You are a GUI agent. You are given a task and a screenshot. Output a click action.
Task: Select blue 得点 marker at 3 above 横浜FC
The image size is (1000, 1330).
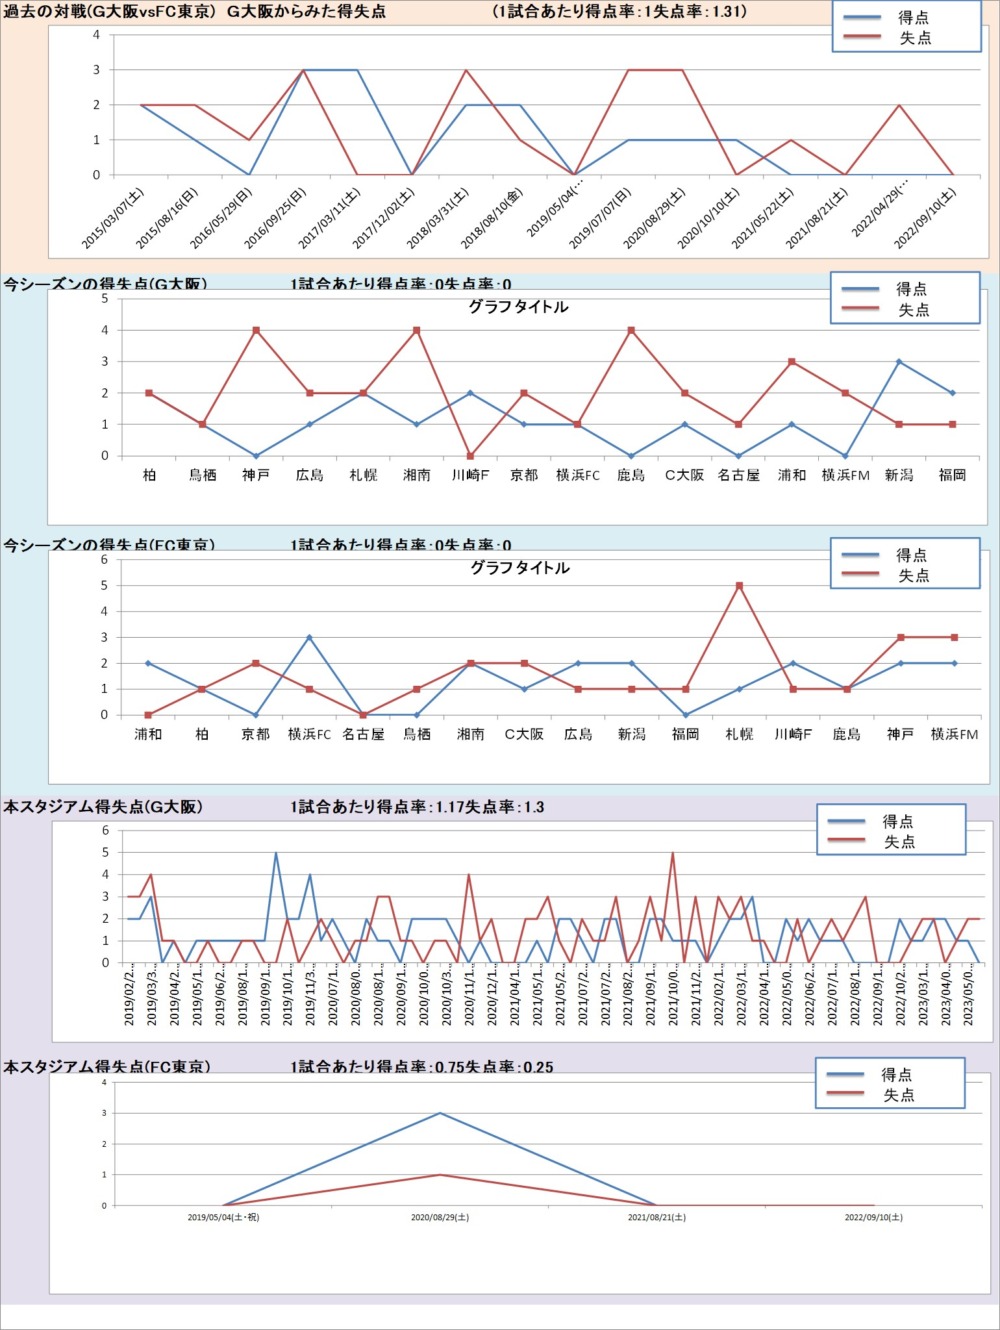pyautogui.click(x=309, y=638)
